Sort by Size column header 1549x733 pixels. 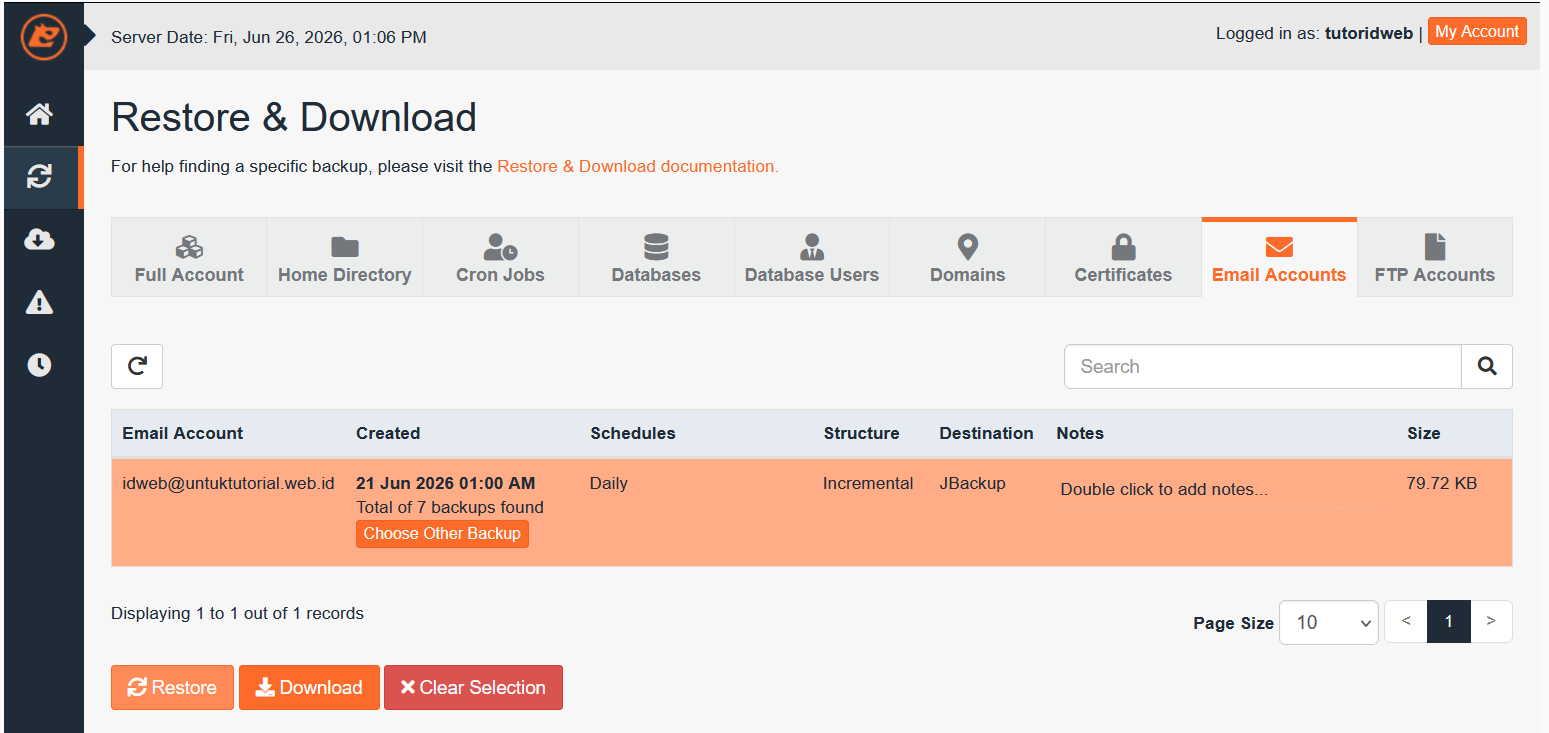point(1424,433)
